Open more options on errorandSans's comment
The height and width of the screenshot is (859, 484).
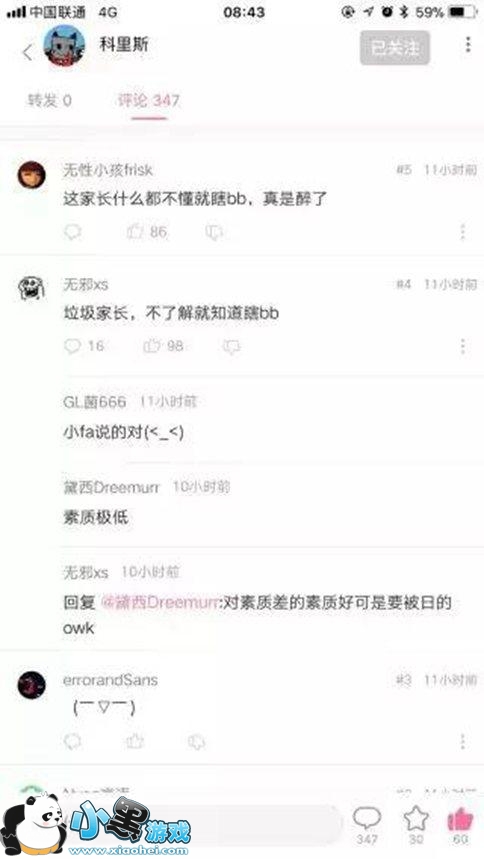click(x=463, y=742)
